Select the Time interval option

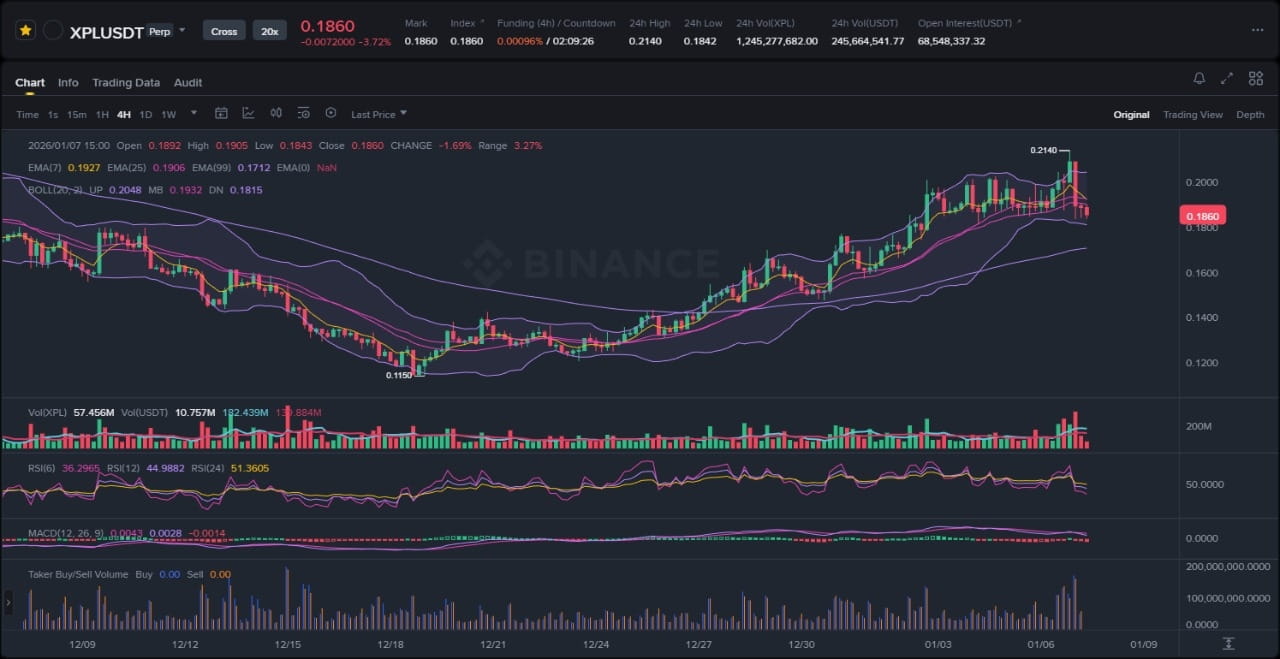coord(27,114)
